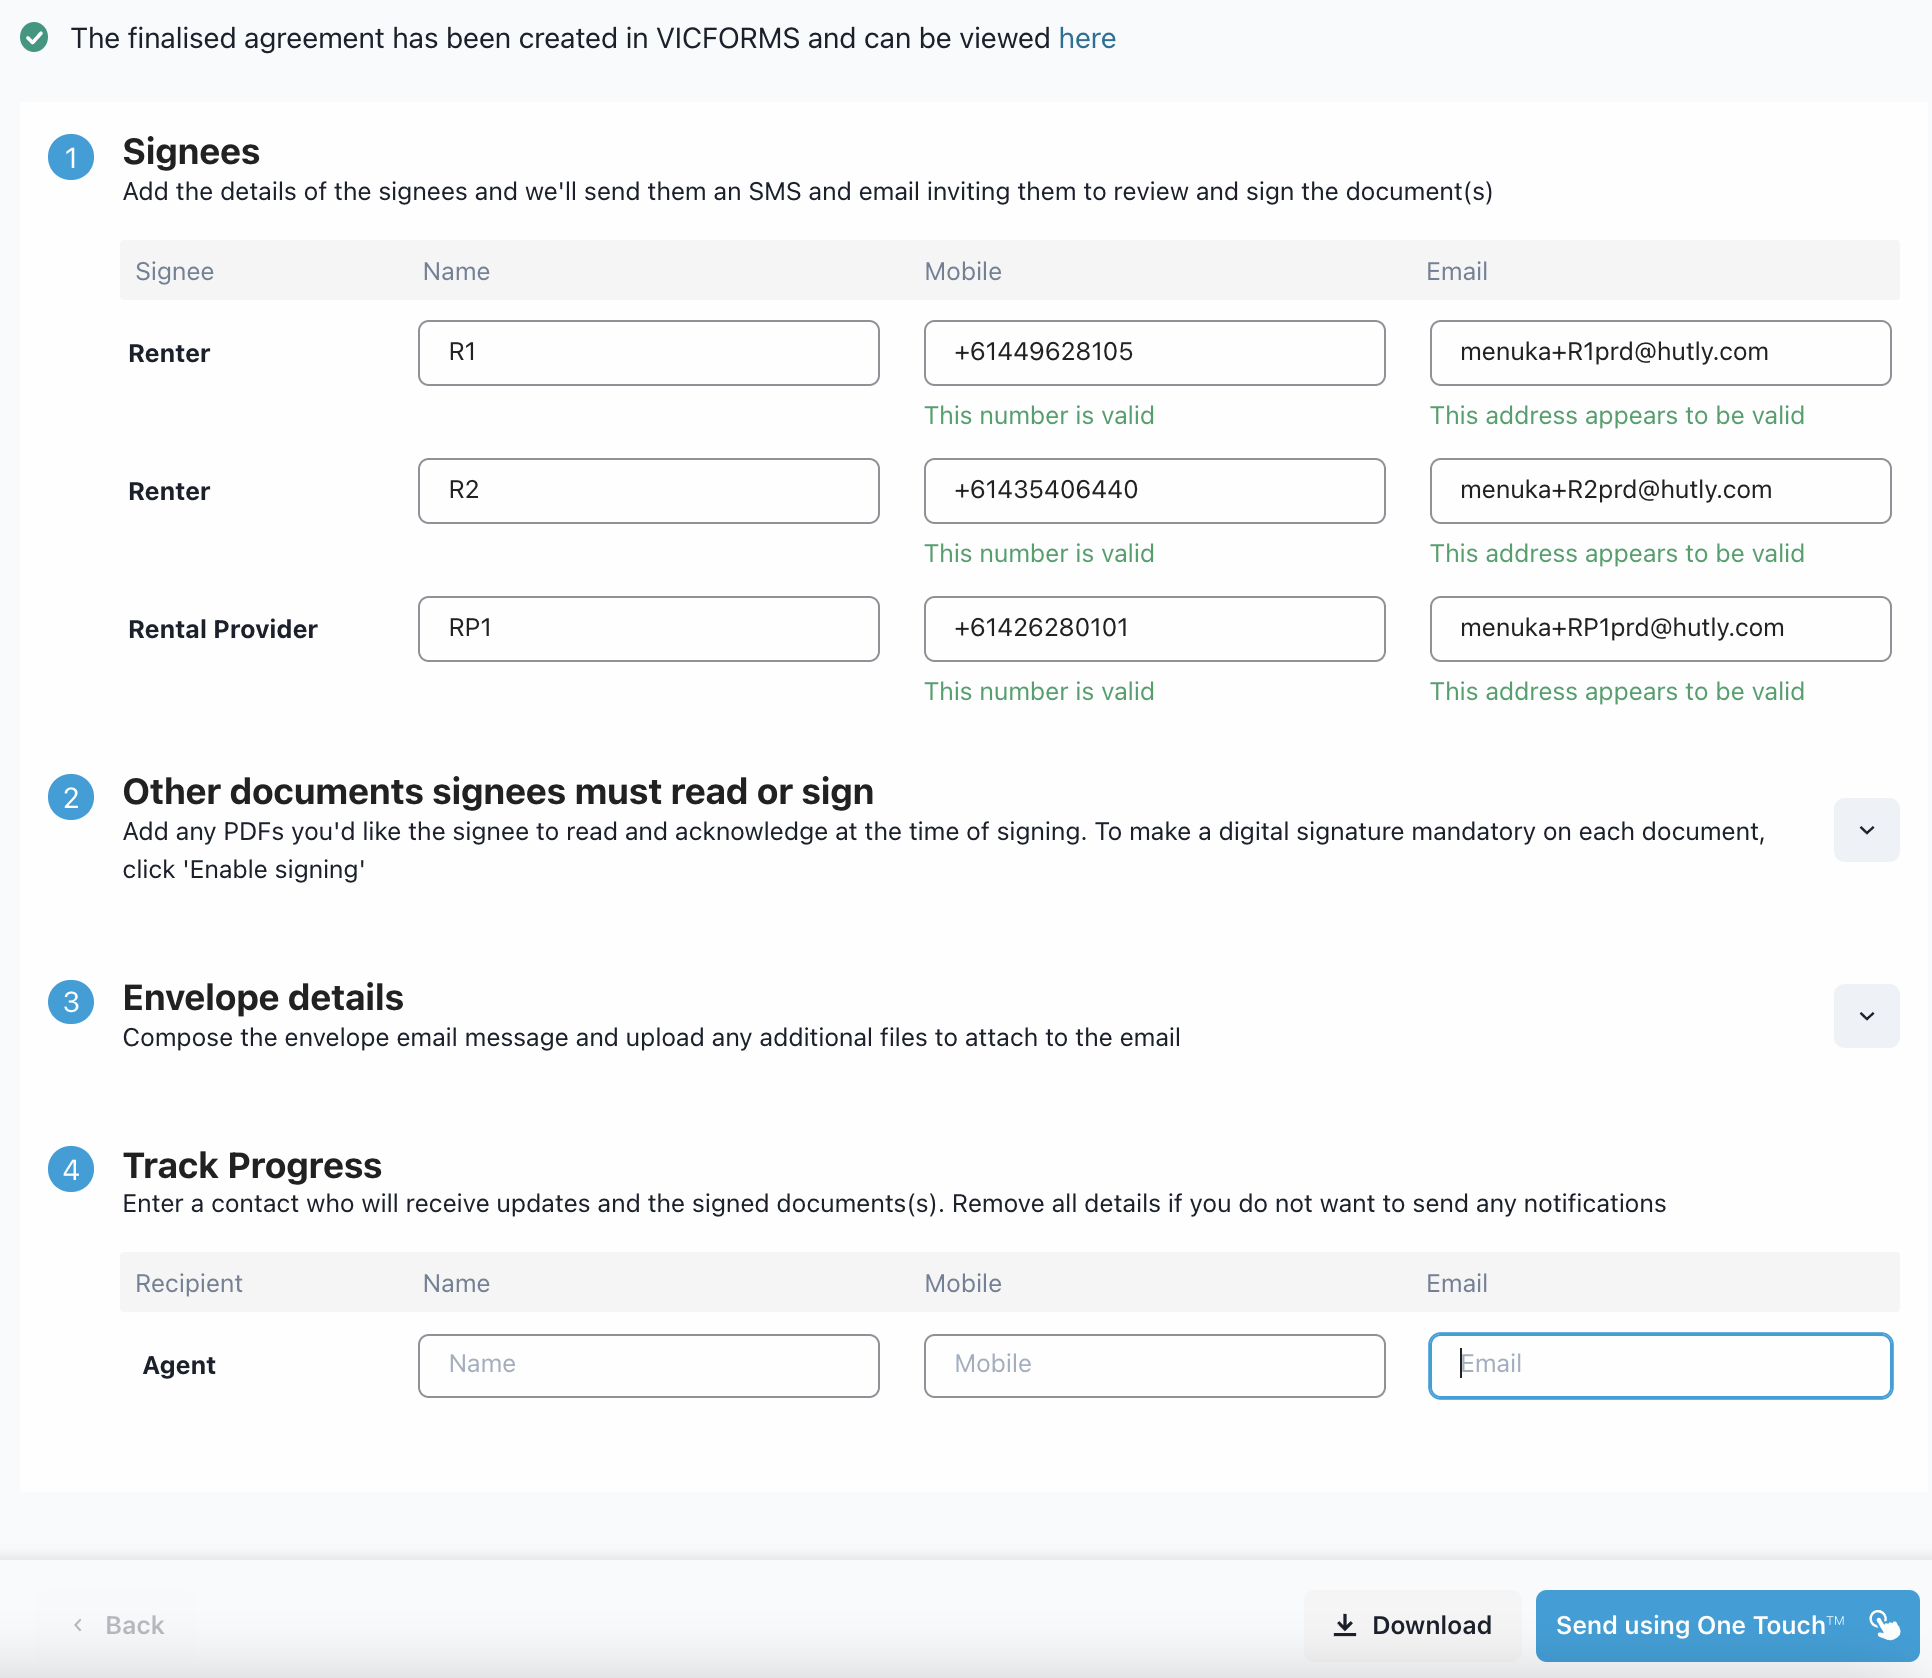Focus the Agent Mobile input

pos(1154,1365)
